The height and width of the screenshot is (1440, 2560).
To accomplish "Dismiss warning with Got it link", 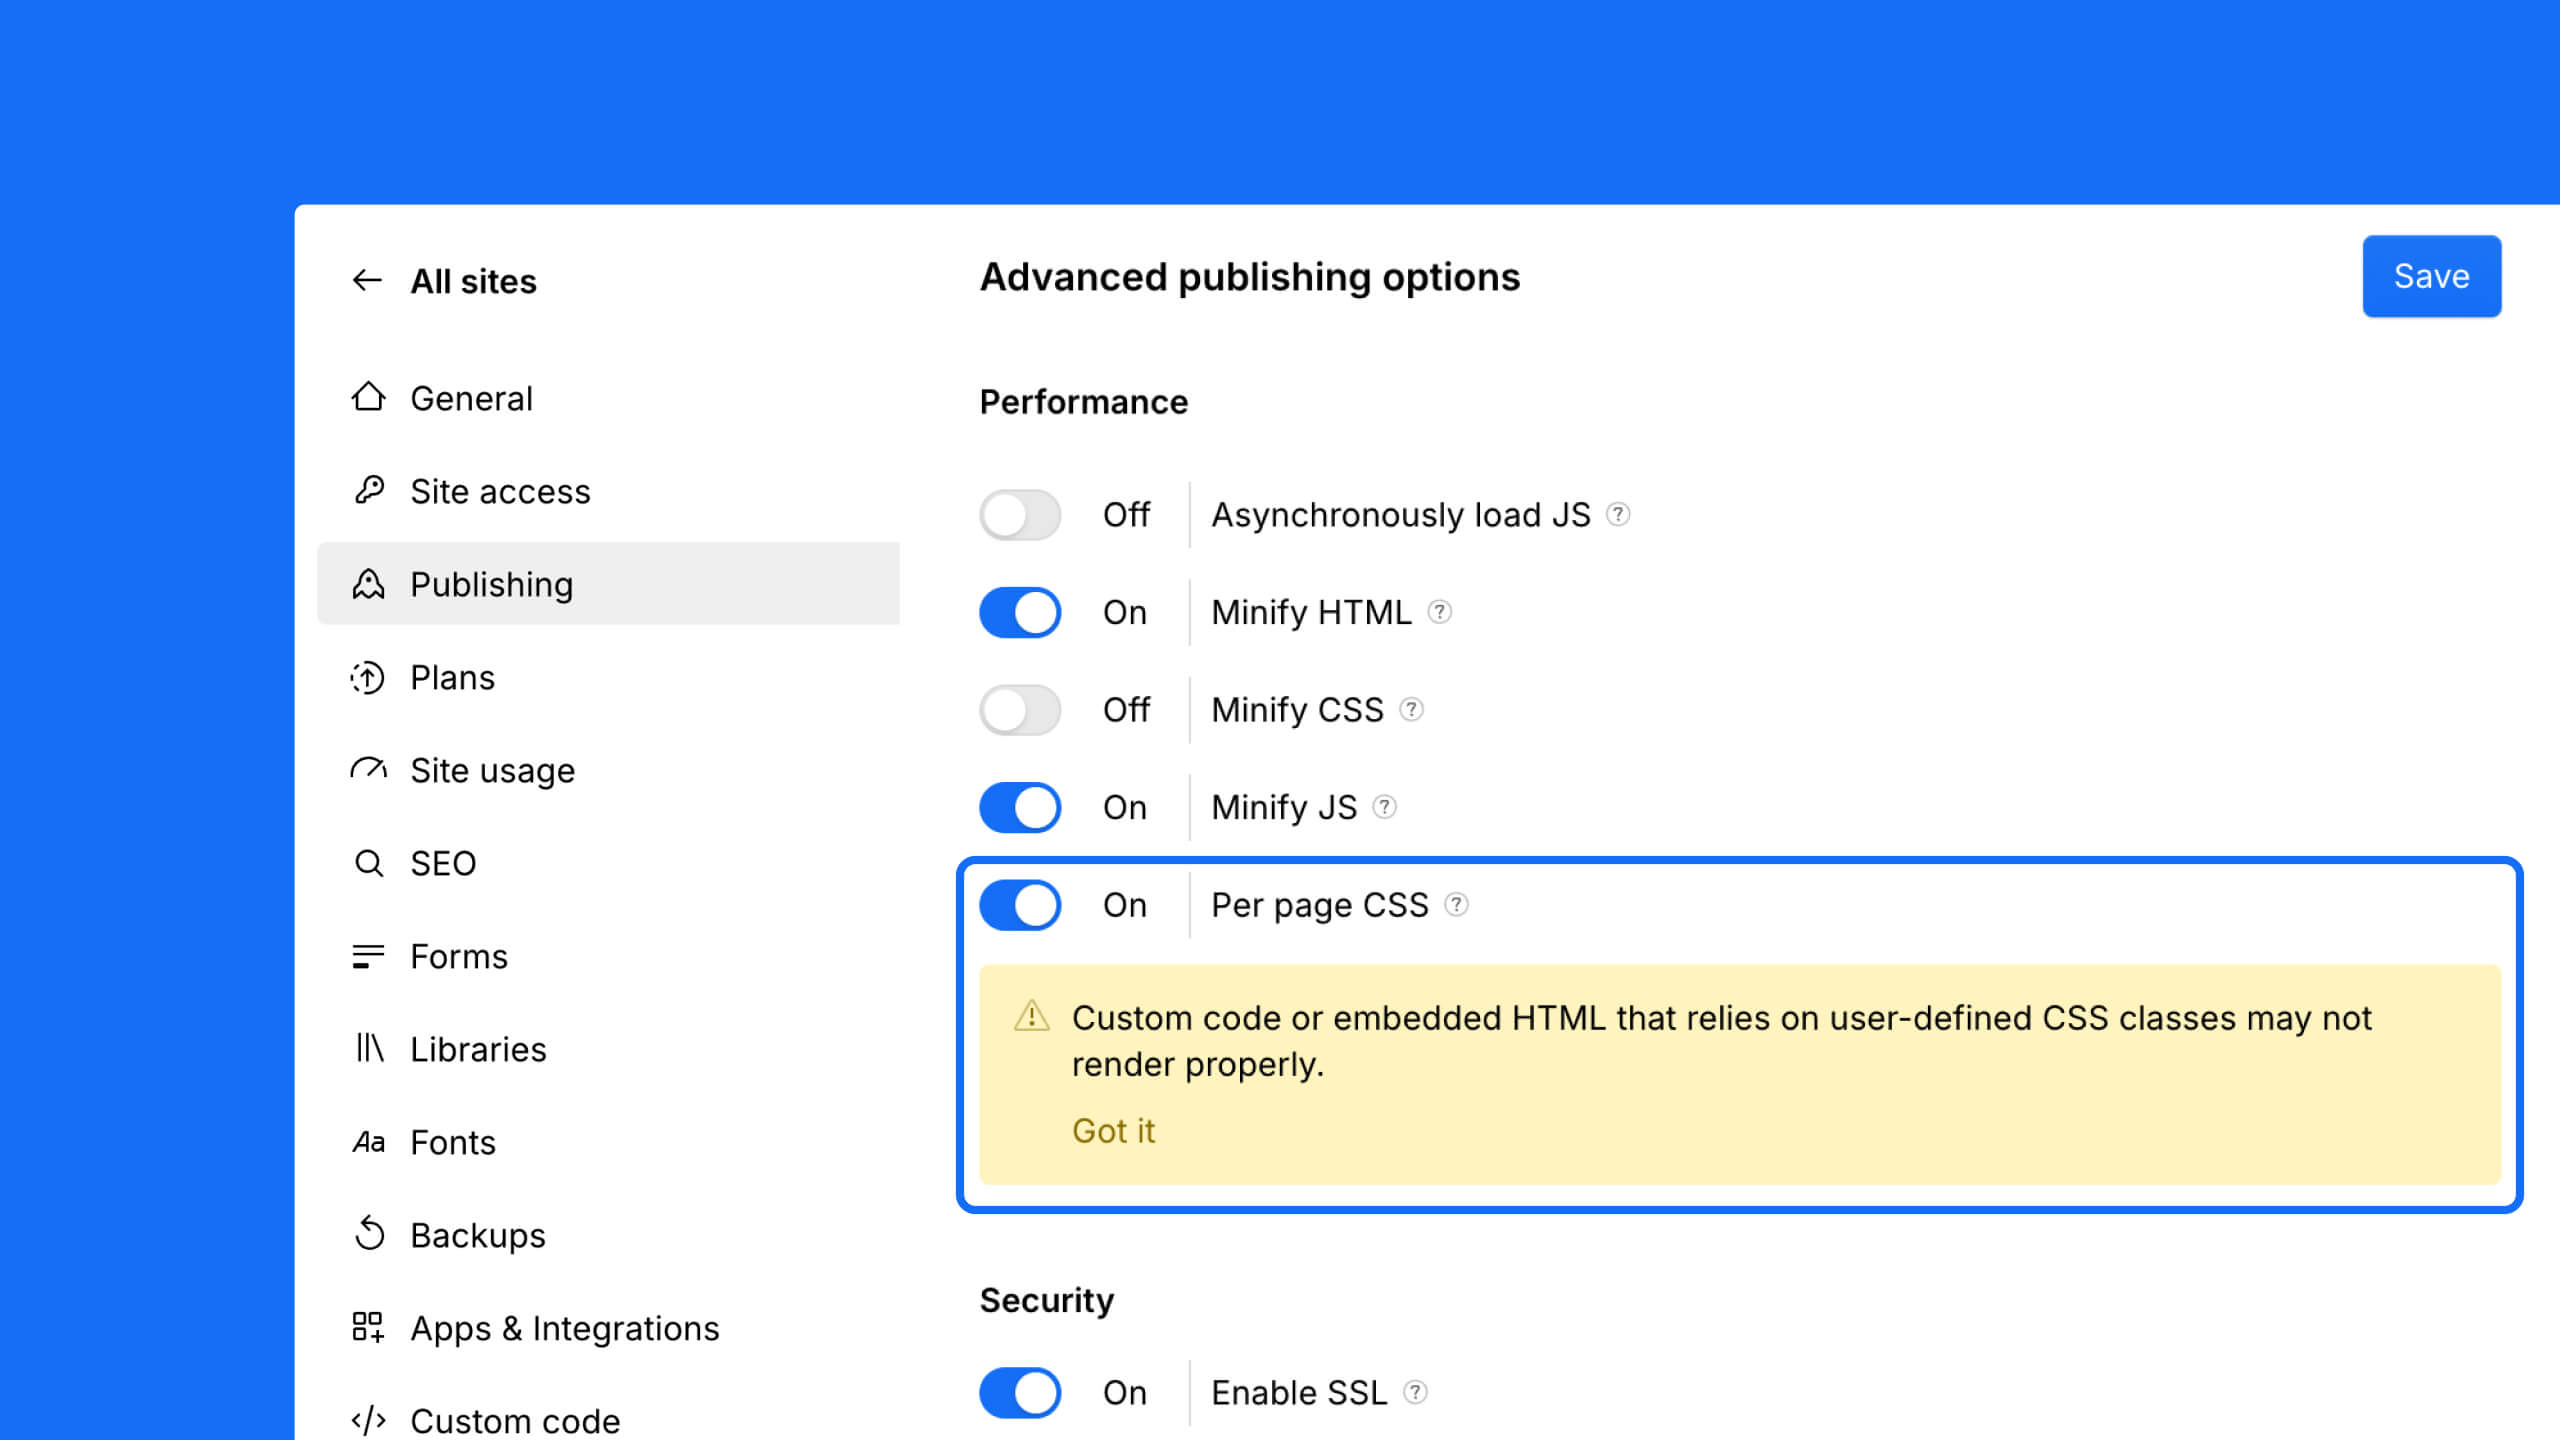I will point(1113,1131).
